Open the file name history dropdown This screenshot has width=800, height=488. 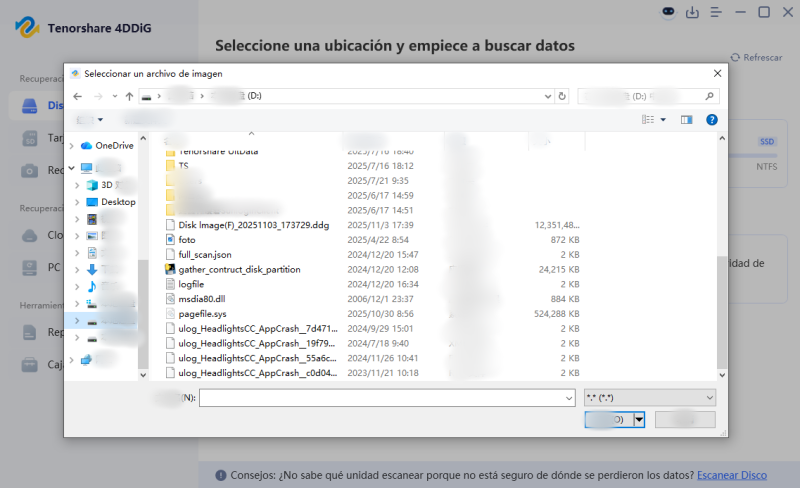tap(569, 398)
